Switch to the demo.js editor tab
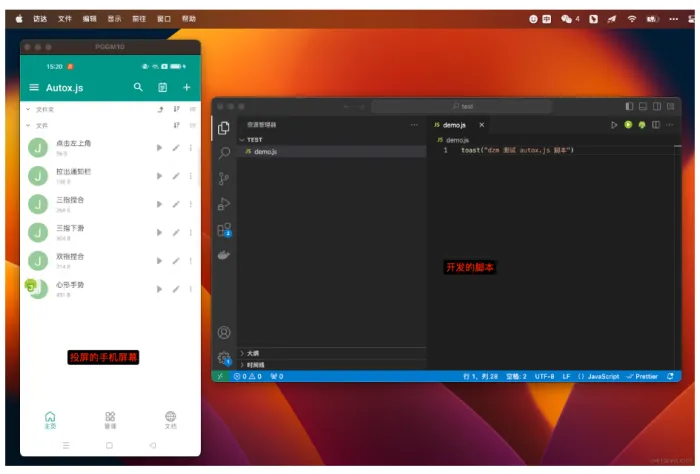Screen dimensions: 700x474 pyautogui.click(x=453, y=125)
